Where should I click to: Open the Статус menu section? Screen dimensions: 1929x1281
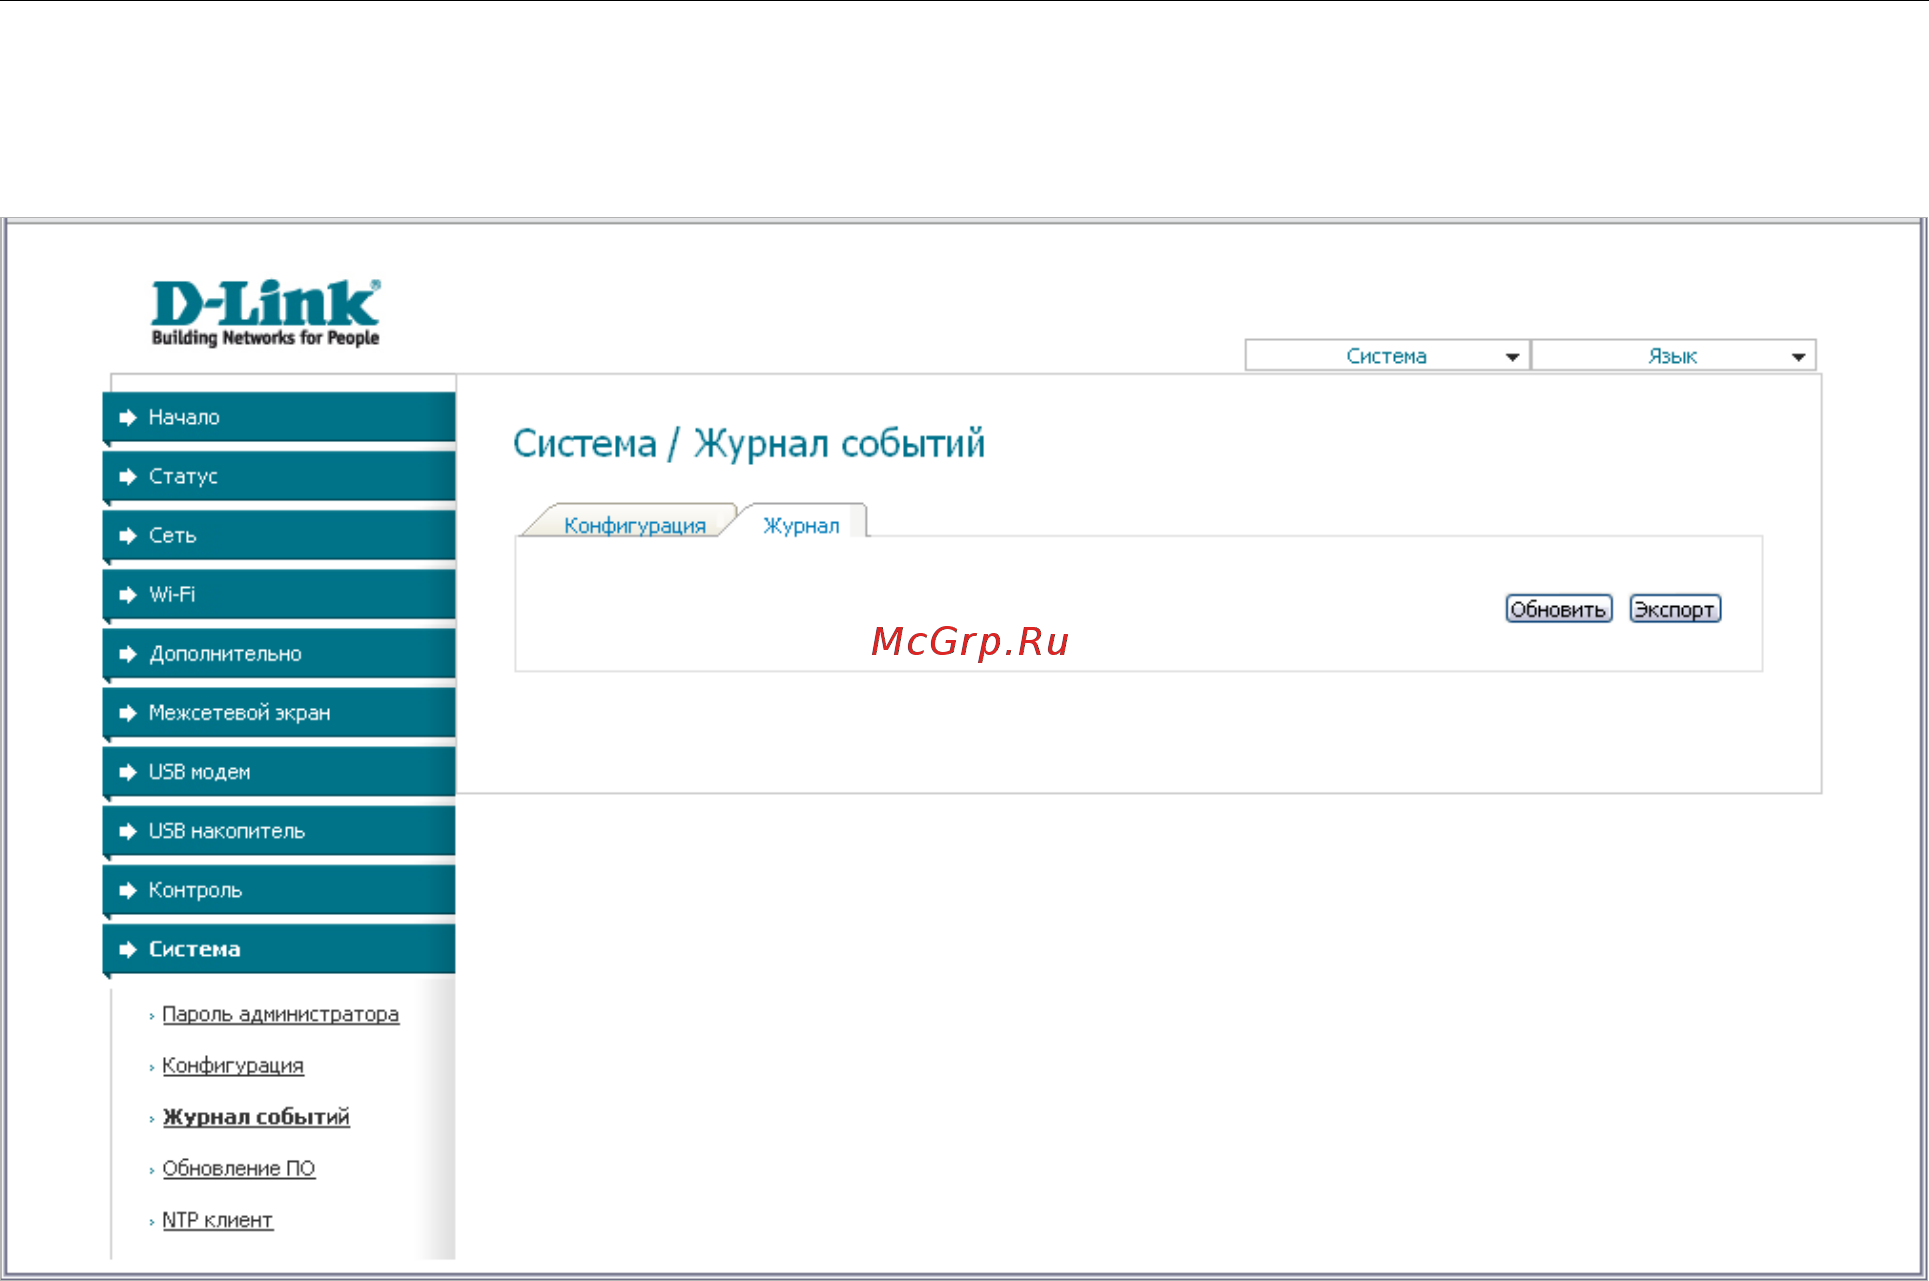(x=279, y=476)
